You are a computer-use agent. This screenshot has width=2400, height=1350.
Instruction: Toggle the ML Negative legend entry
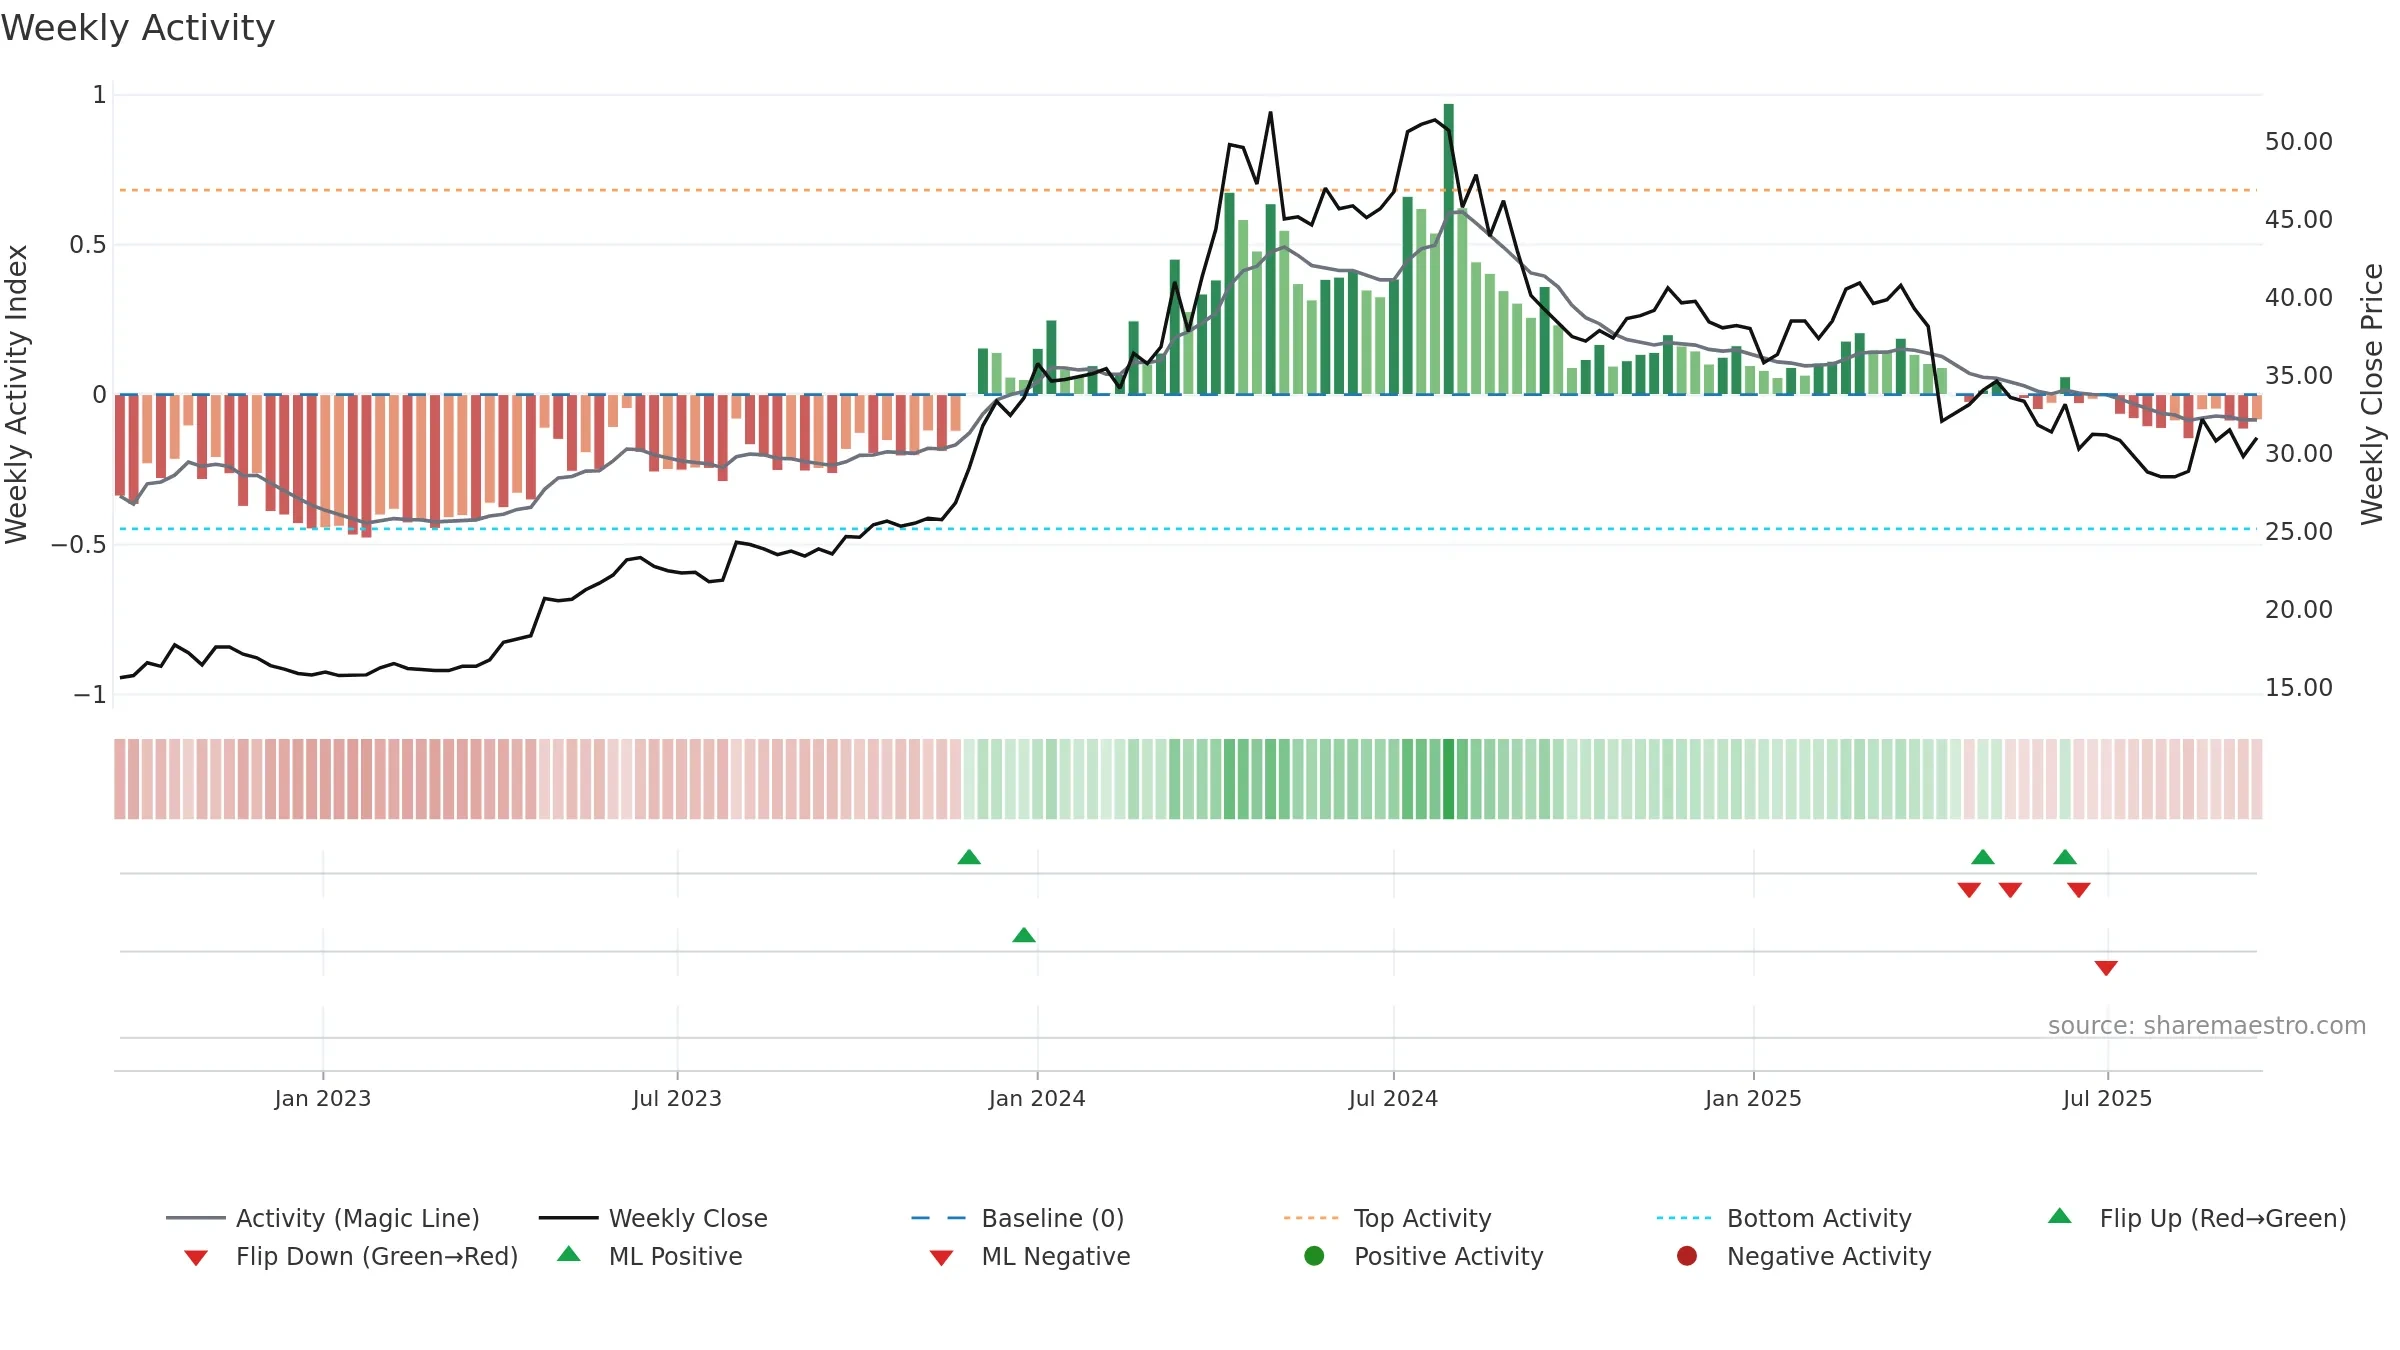coord(1030,1256)
